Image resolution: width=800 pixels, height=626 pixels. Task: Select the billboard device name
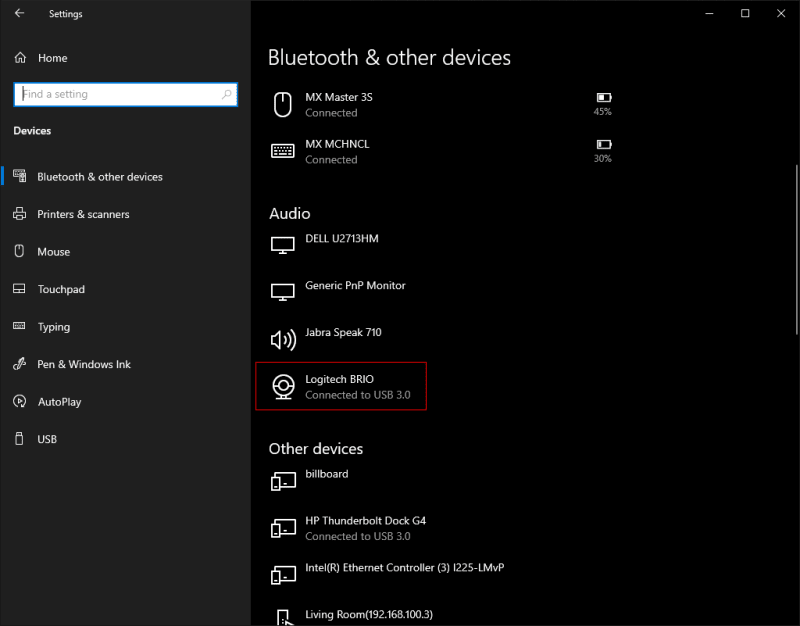click(x=327, y=474)
